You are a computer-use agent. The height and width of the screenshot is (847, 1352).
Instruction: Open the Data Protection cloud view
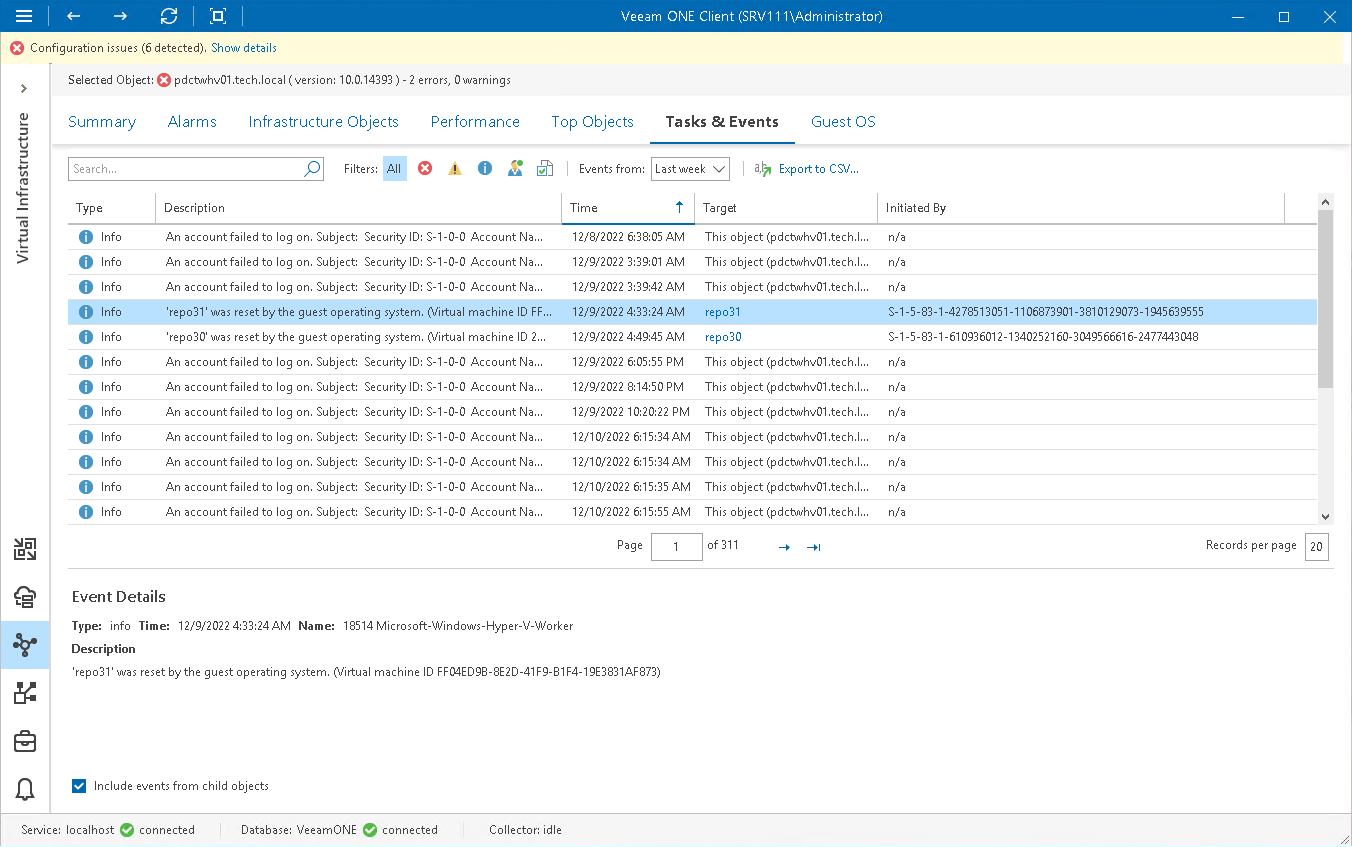click(x=25, y=597)
